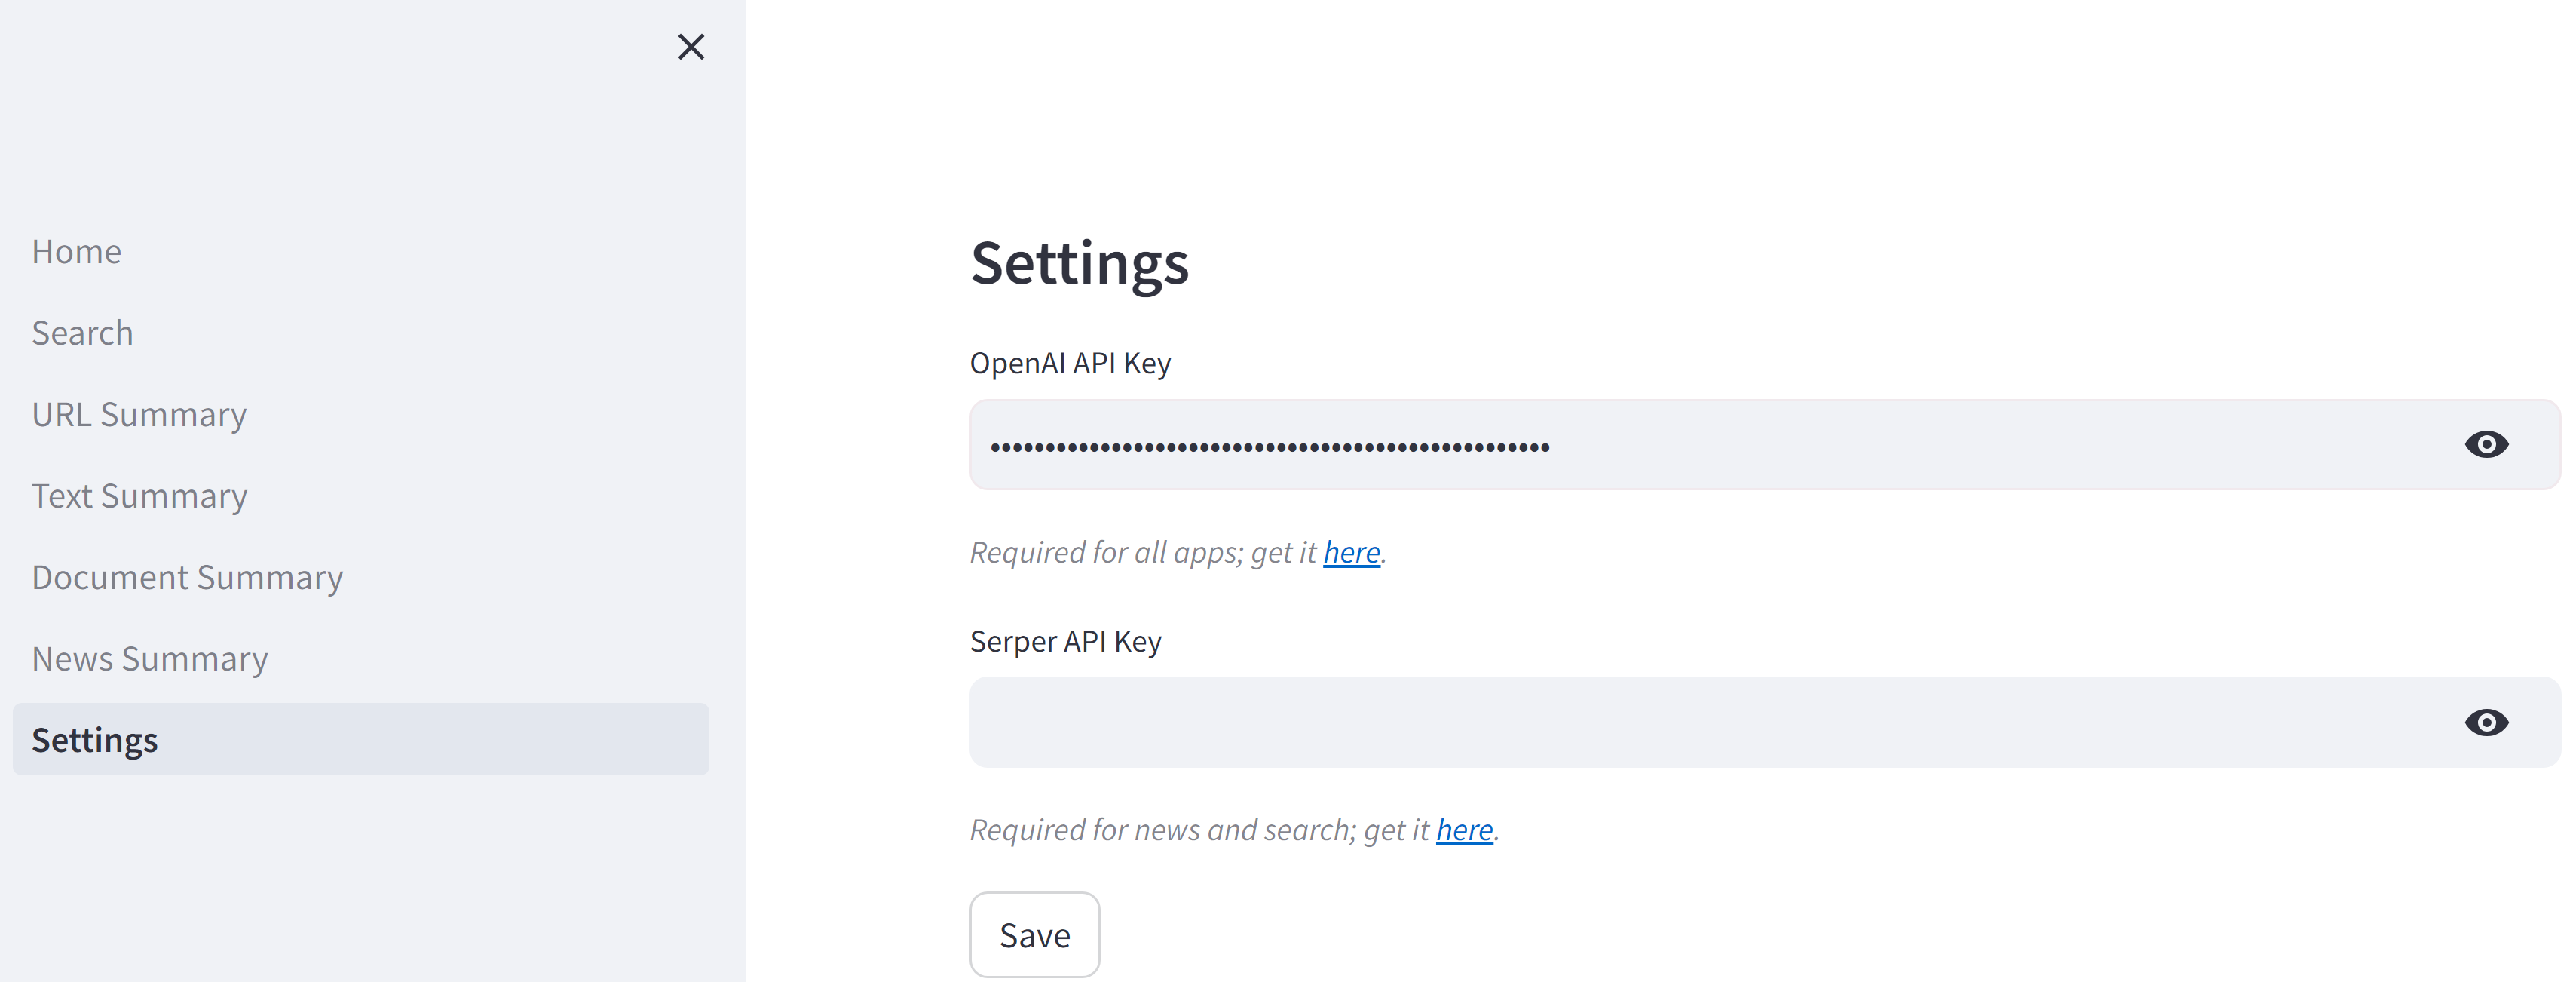The width and height of the screenshot is (2576, 982).
Task: Click the 'OpenAI API Key' field label
Action: pyautogui.click(x=1070, y=363)
